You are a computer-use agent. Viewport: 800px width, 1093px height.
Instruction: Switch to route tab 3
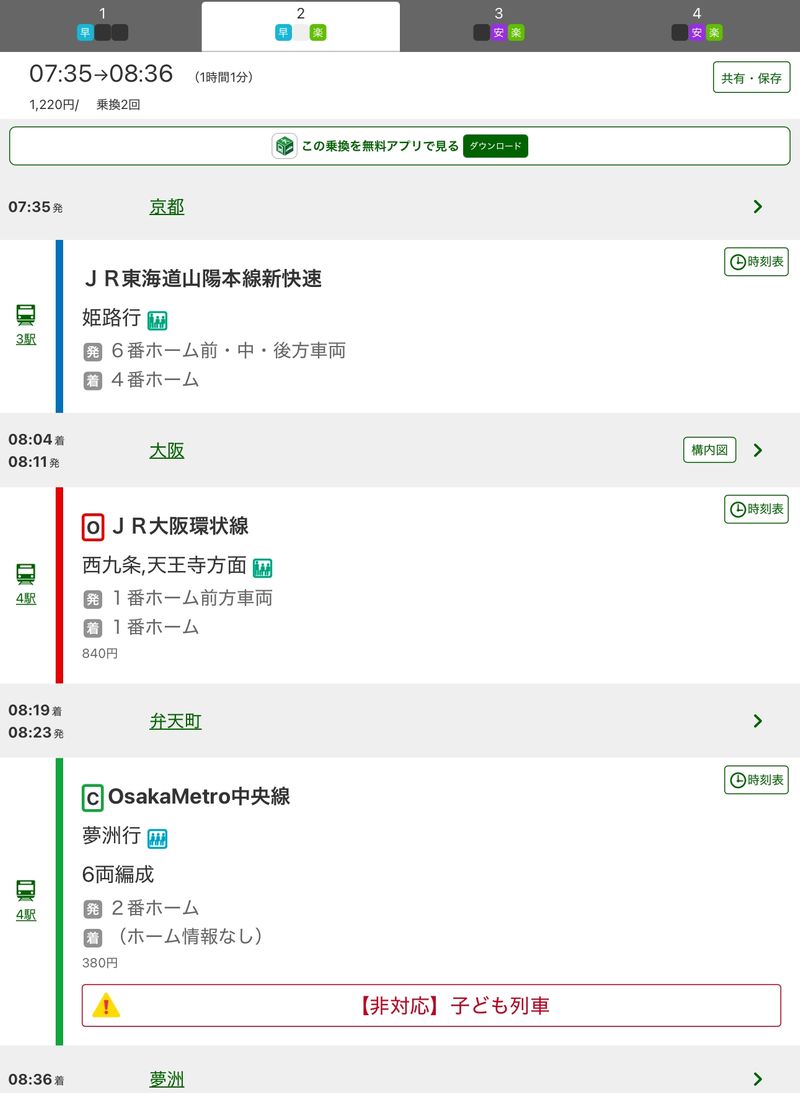pyautogui.click(x=498, y=24)
